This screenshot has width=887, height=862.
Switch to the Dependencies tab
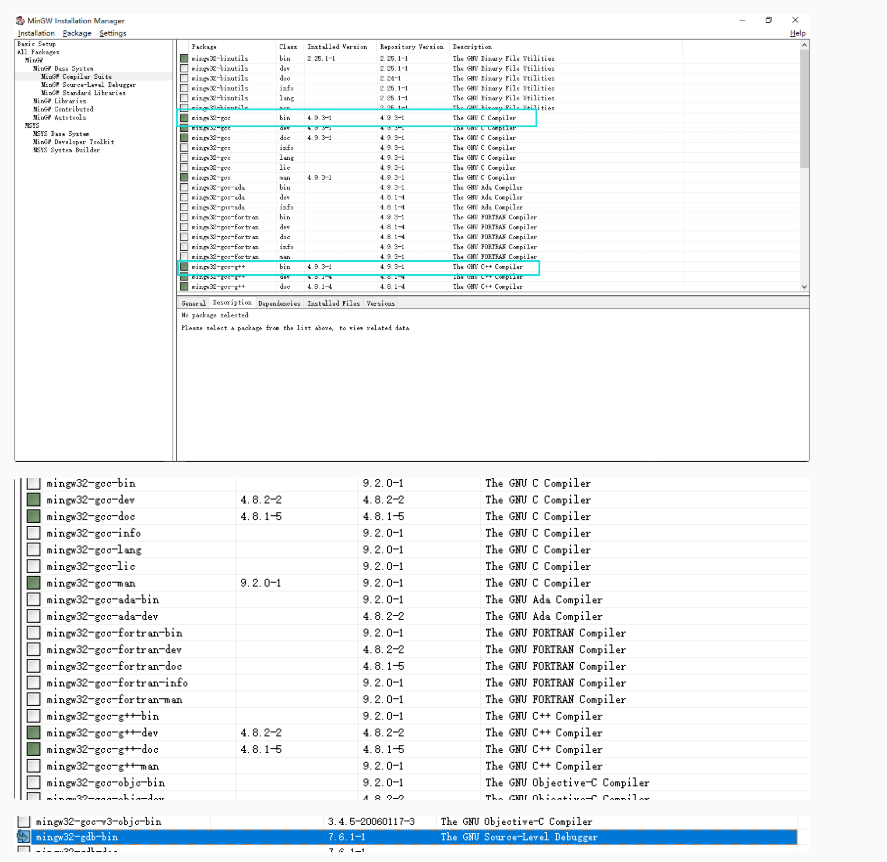279,303
